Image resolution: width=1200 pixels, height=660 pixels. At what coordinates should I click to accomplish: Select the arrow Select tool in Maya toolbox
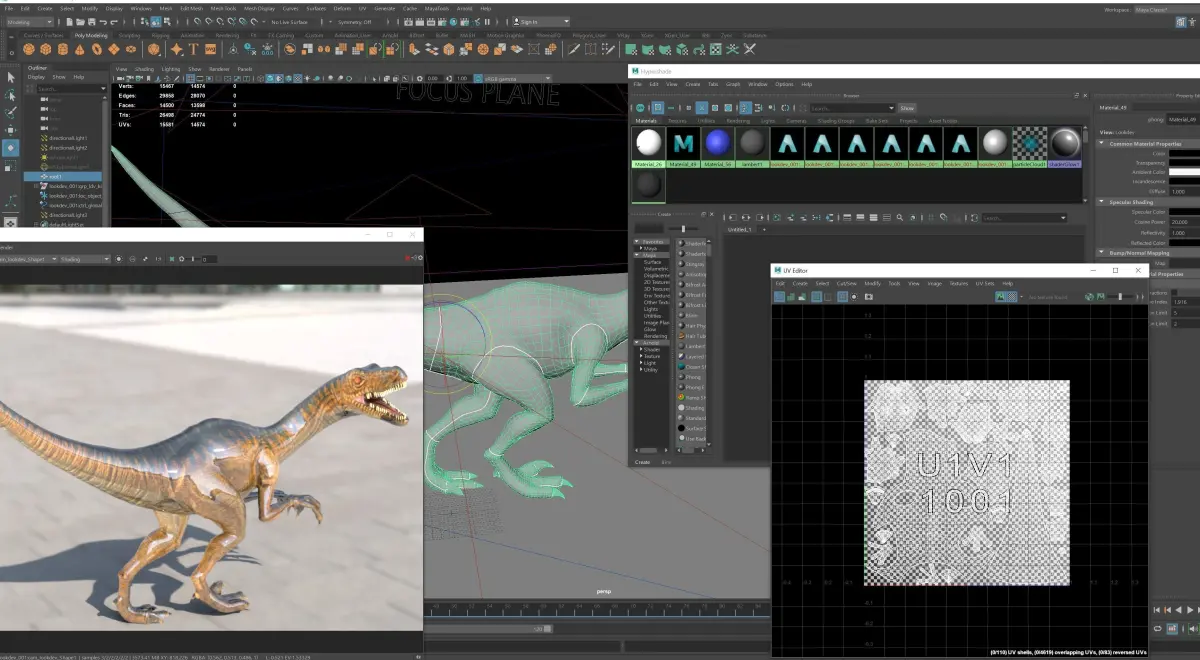pyautogui.click(x=10, y=77)
